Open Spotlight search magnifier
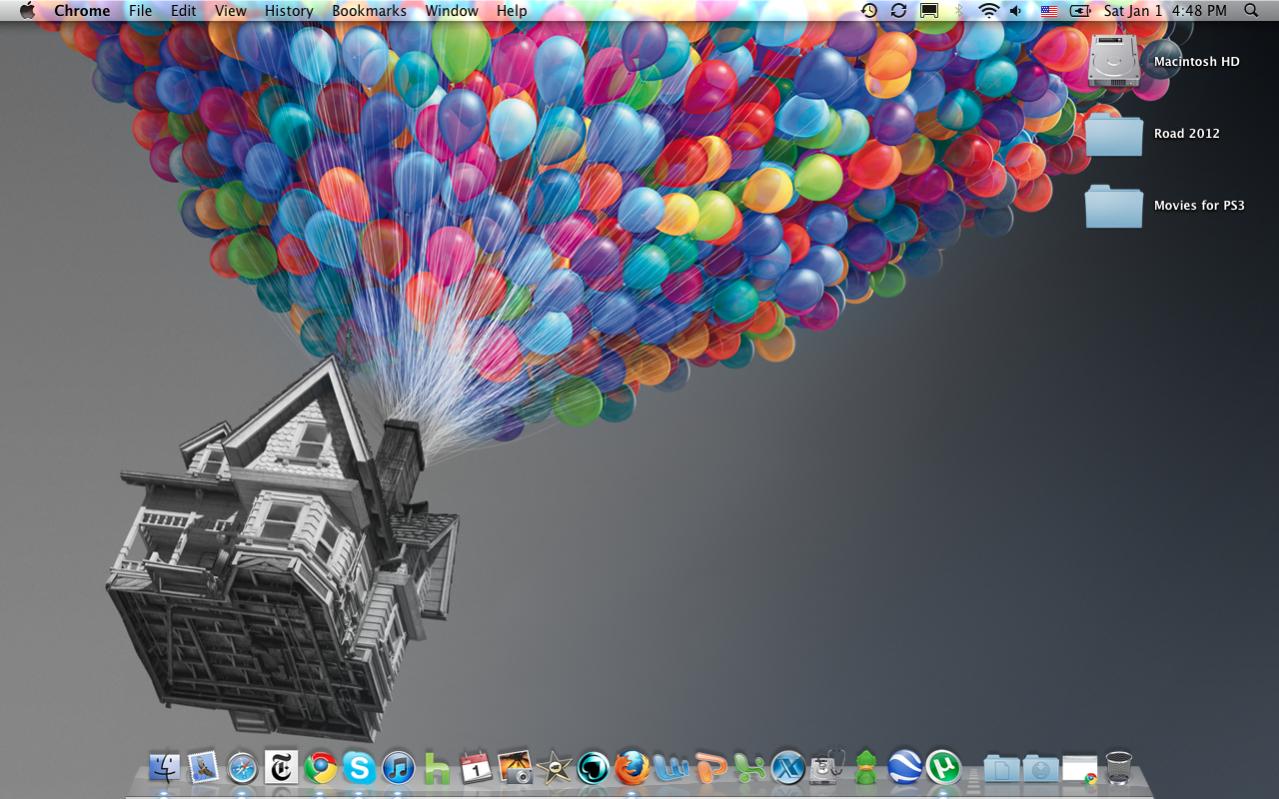This screenshot has height=799, width=1279. click(x=1252, y=11)
